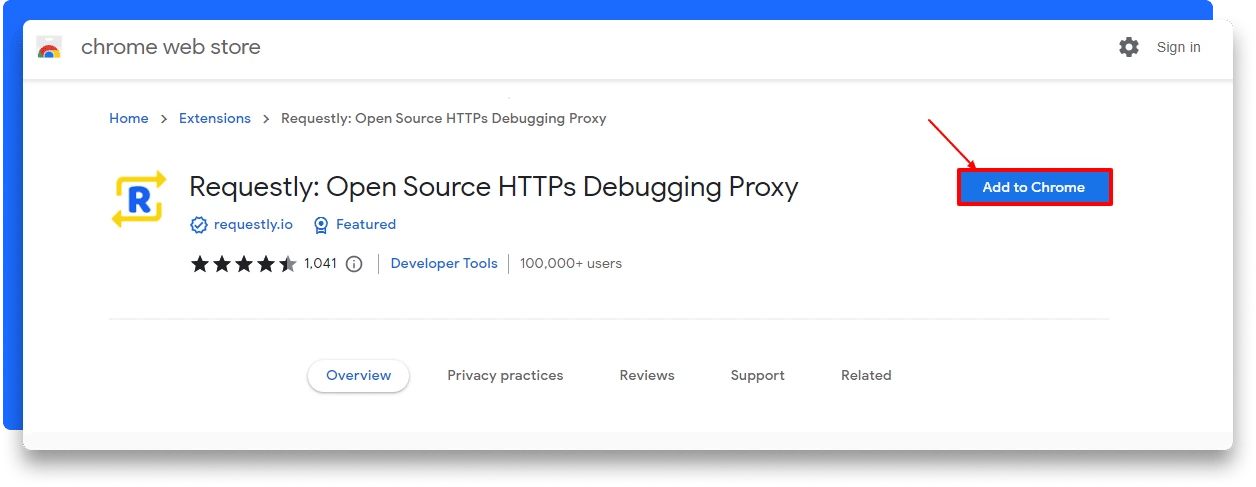Sign in to the web store
This screenshot has height=487, width=1256.
[x=1179, y=47]
